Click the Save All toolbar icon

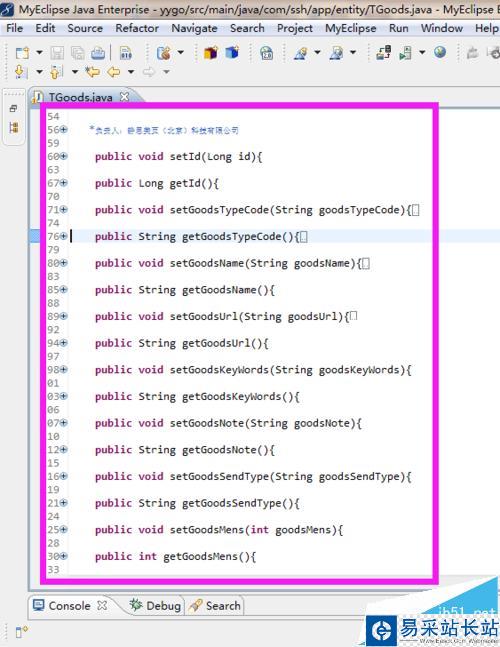[x=77, y=53]
